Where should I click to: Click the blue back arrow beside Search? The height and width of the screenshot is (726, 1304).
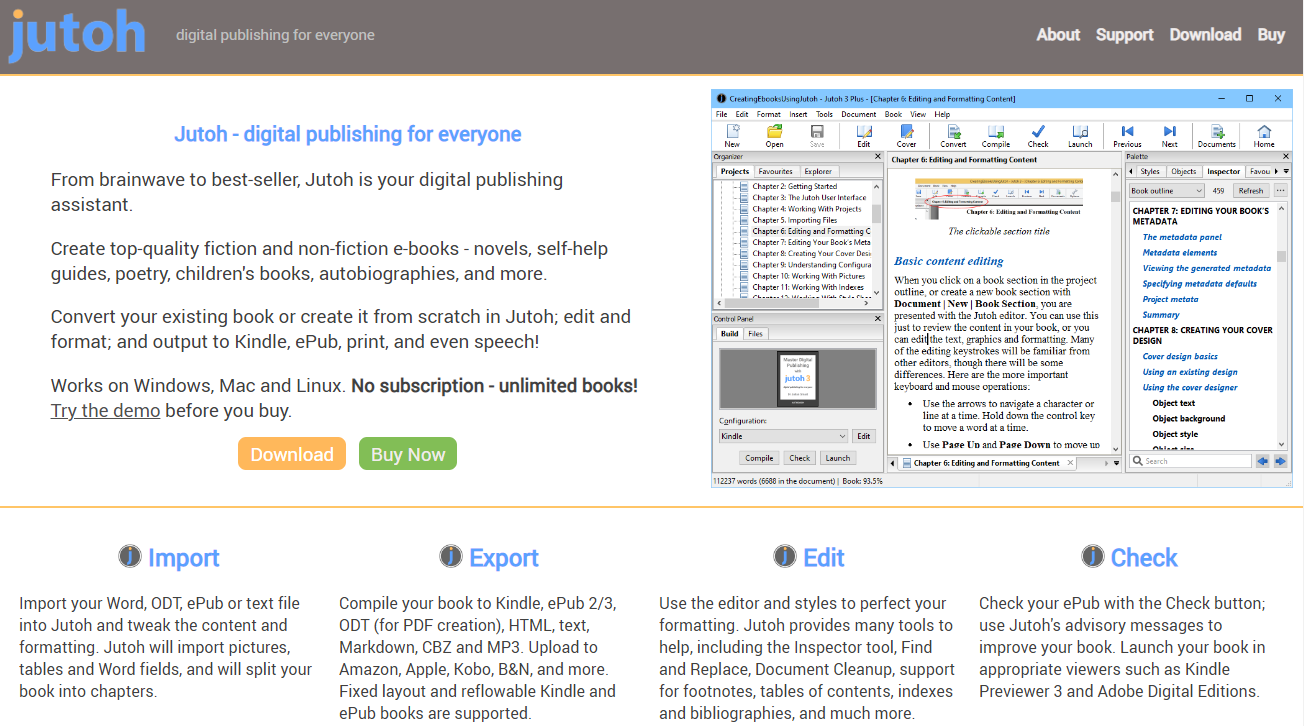coord(1263,461)
